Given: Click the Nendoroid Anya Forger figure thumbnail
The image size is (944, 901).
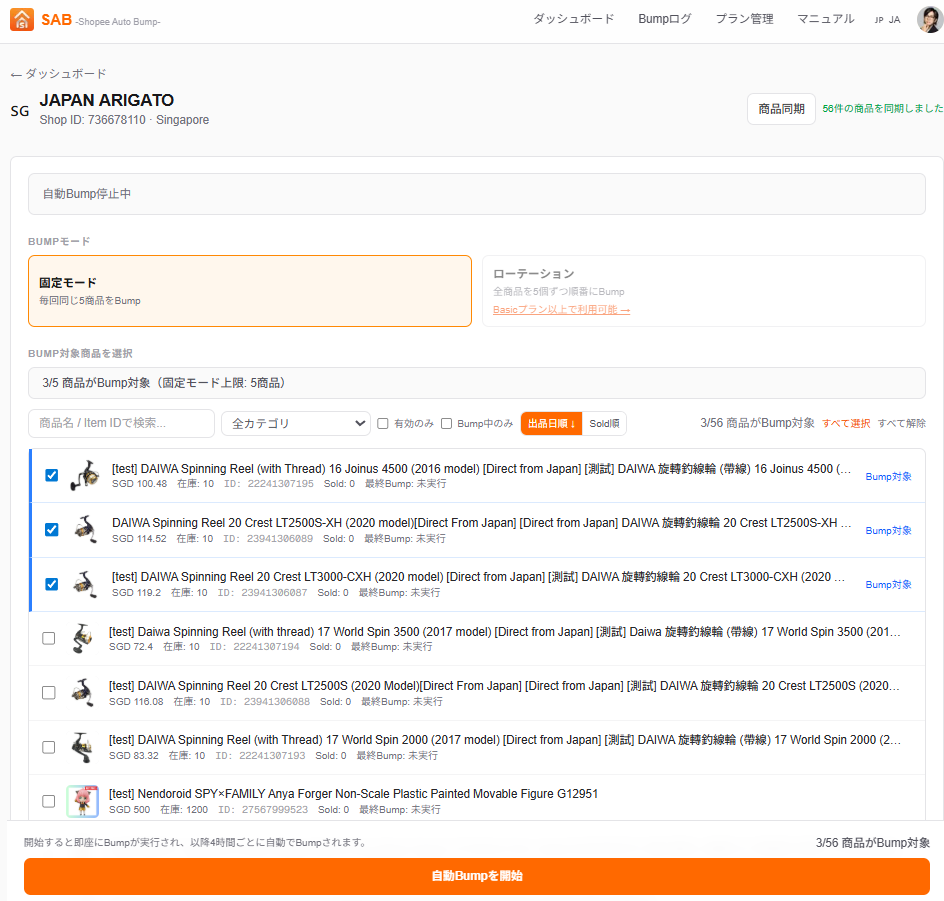Looking at the screenshot, I should [x=83, y=801].
